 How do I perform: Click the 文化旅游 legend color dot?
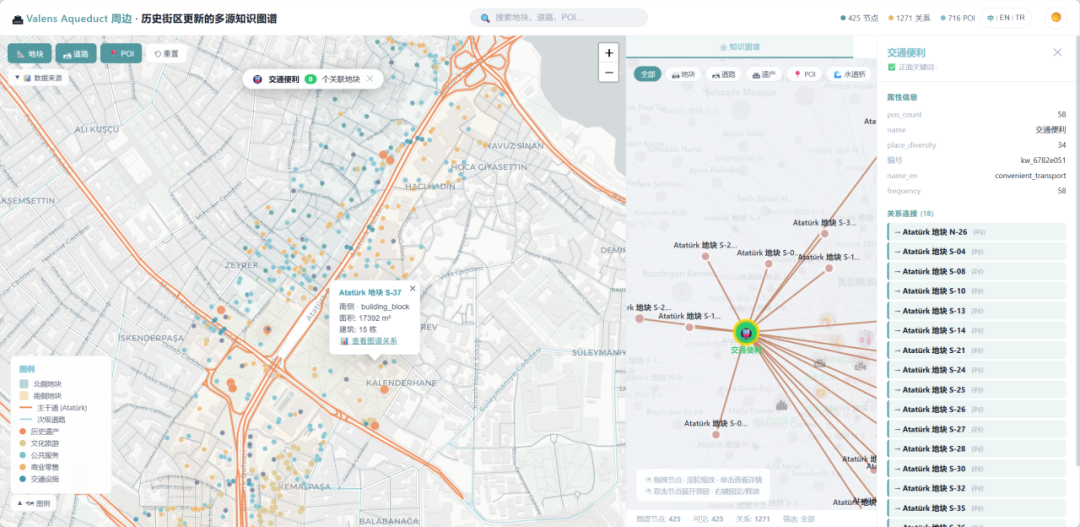click(x=24, y=443)
